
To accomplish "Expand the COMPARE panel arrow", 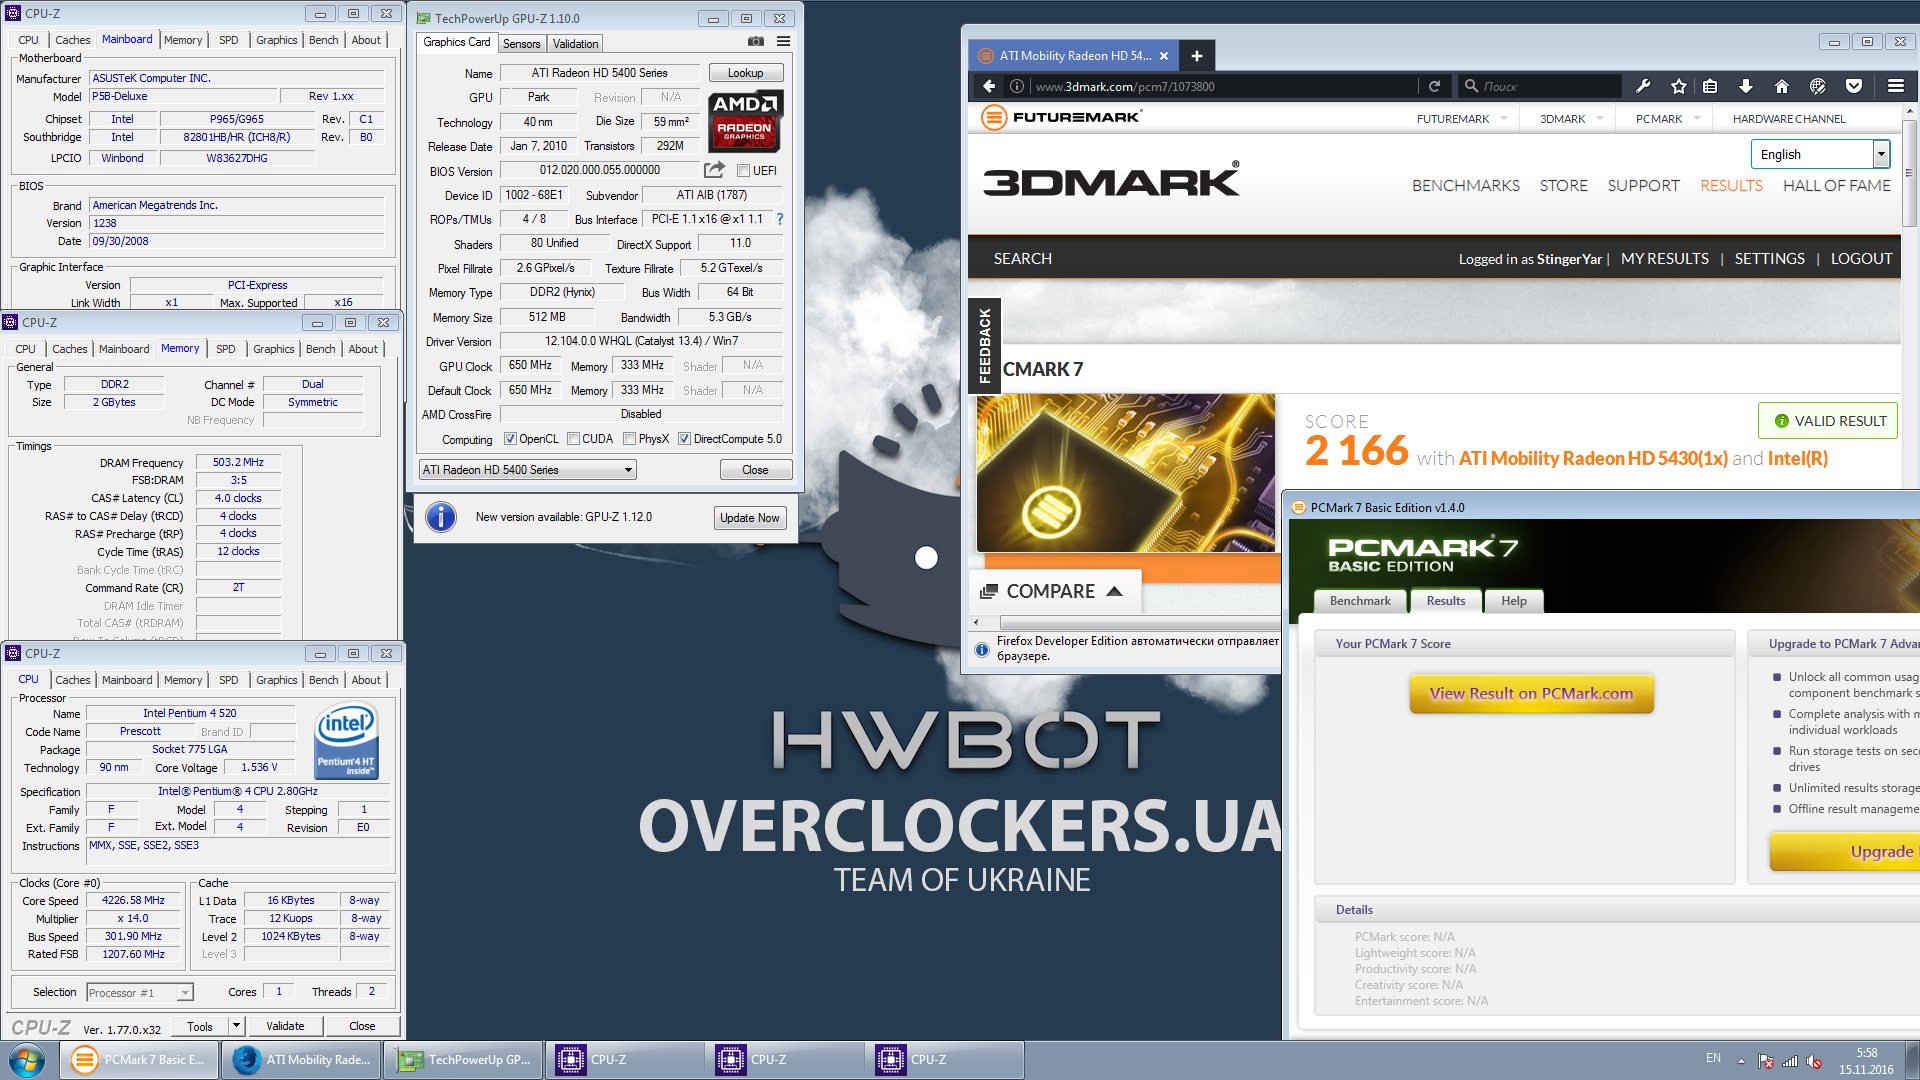I will [1114, 591].
